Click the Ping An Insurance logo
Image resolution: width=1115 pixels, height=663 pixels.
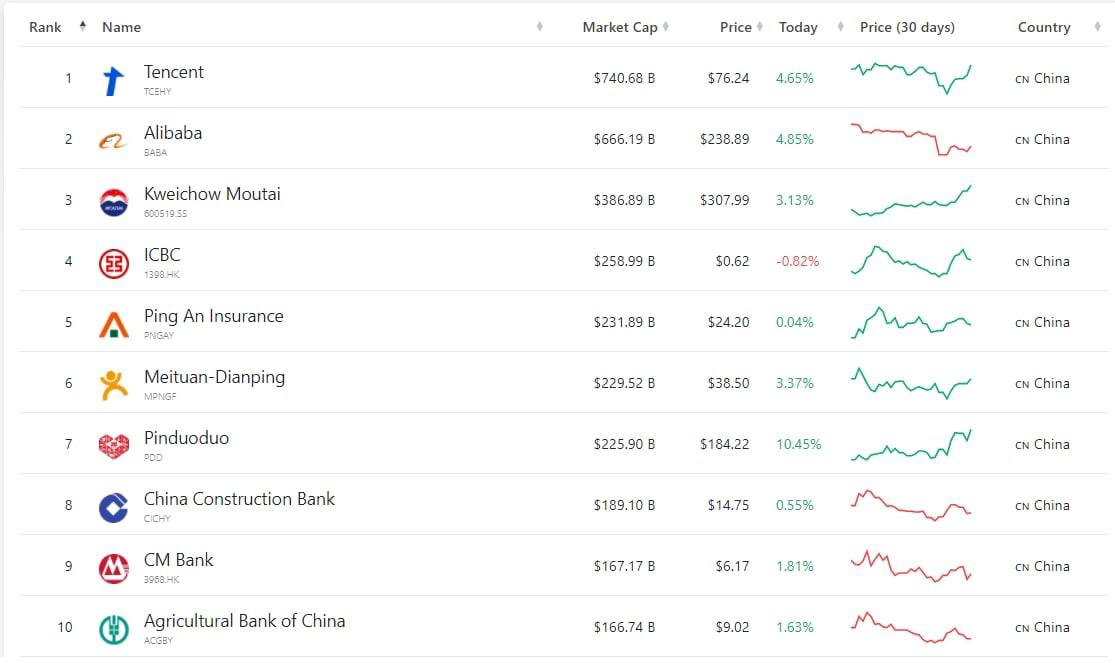click(114, 324)
